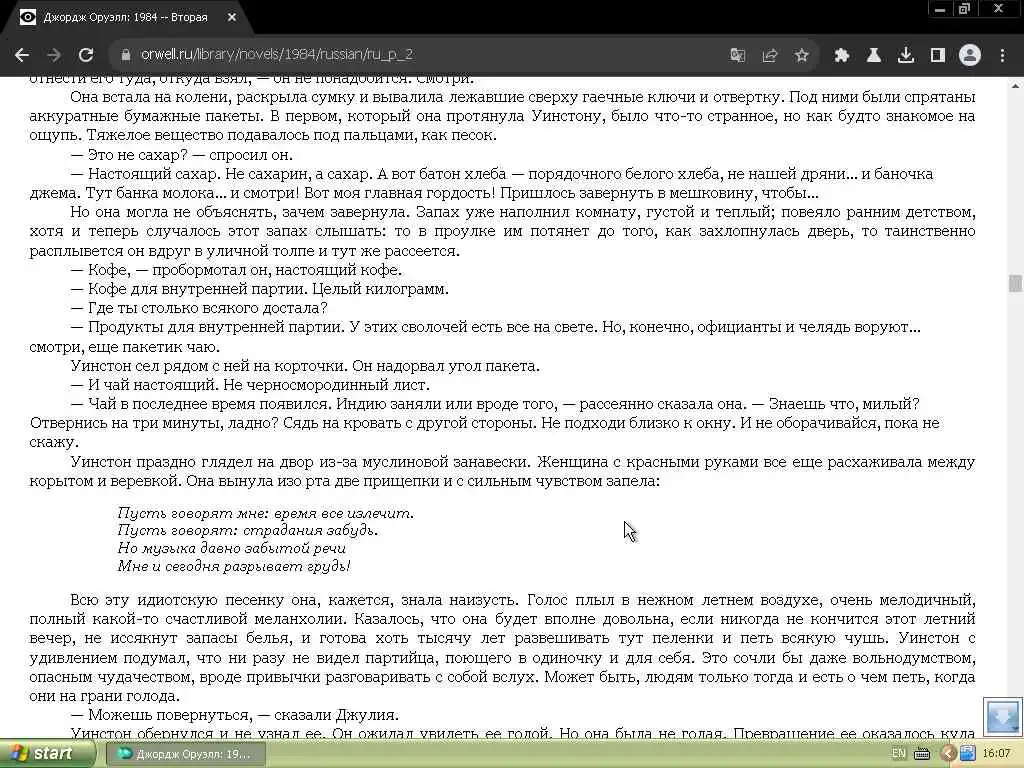Image resolution: width=1024 pixels, height=768 pixels.
Task: Go forward with the forward arrow
Action: coord(54,55)
